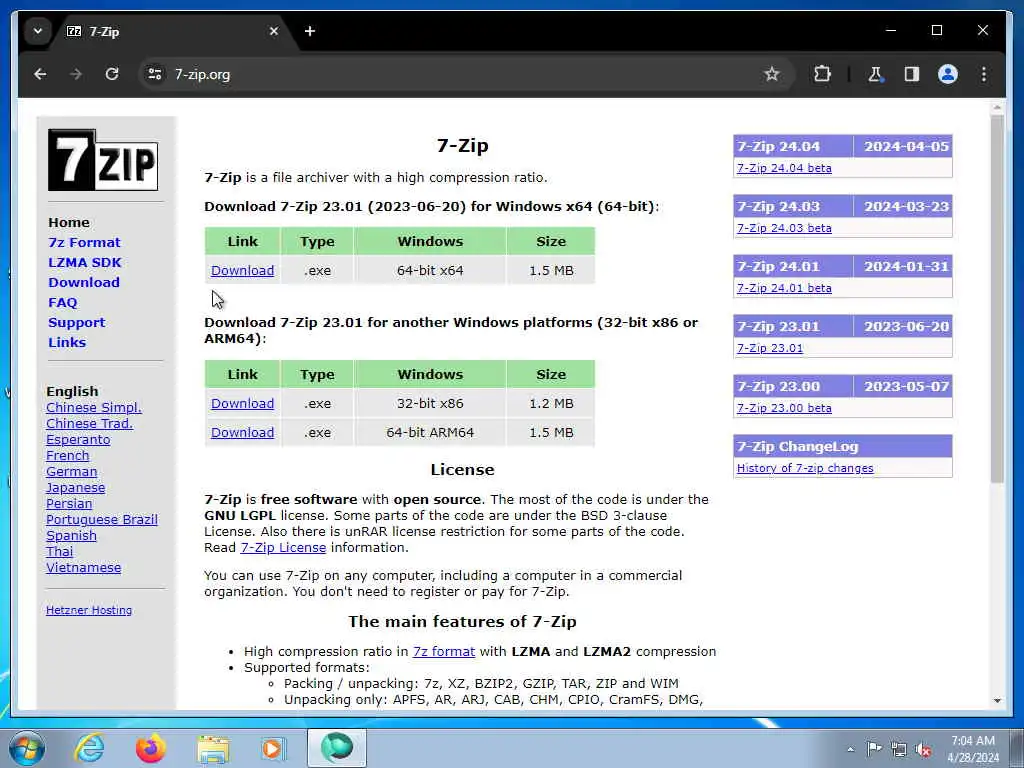This screenshot has height=768, width=1024.
Task: Open History of 7-zip changes
Action: [805, 468]
